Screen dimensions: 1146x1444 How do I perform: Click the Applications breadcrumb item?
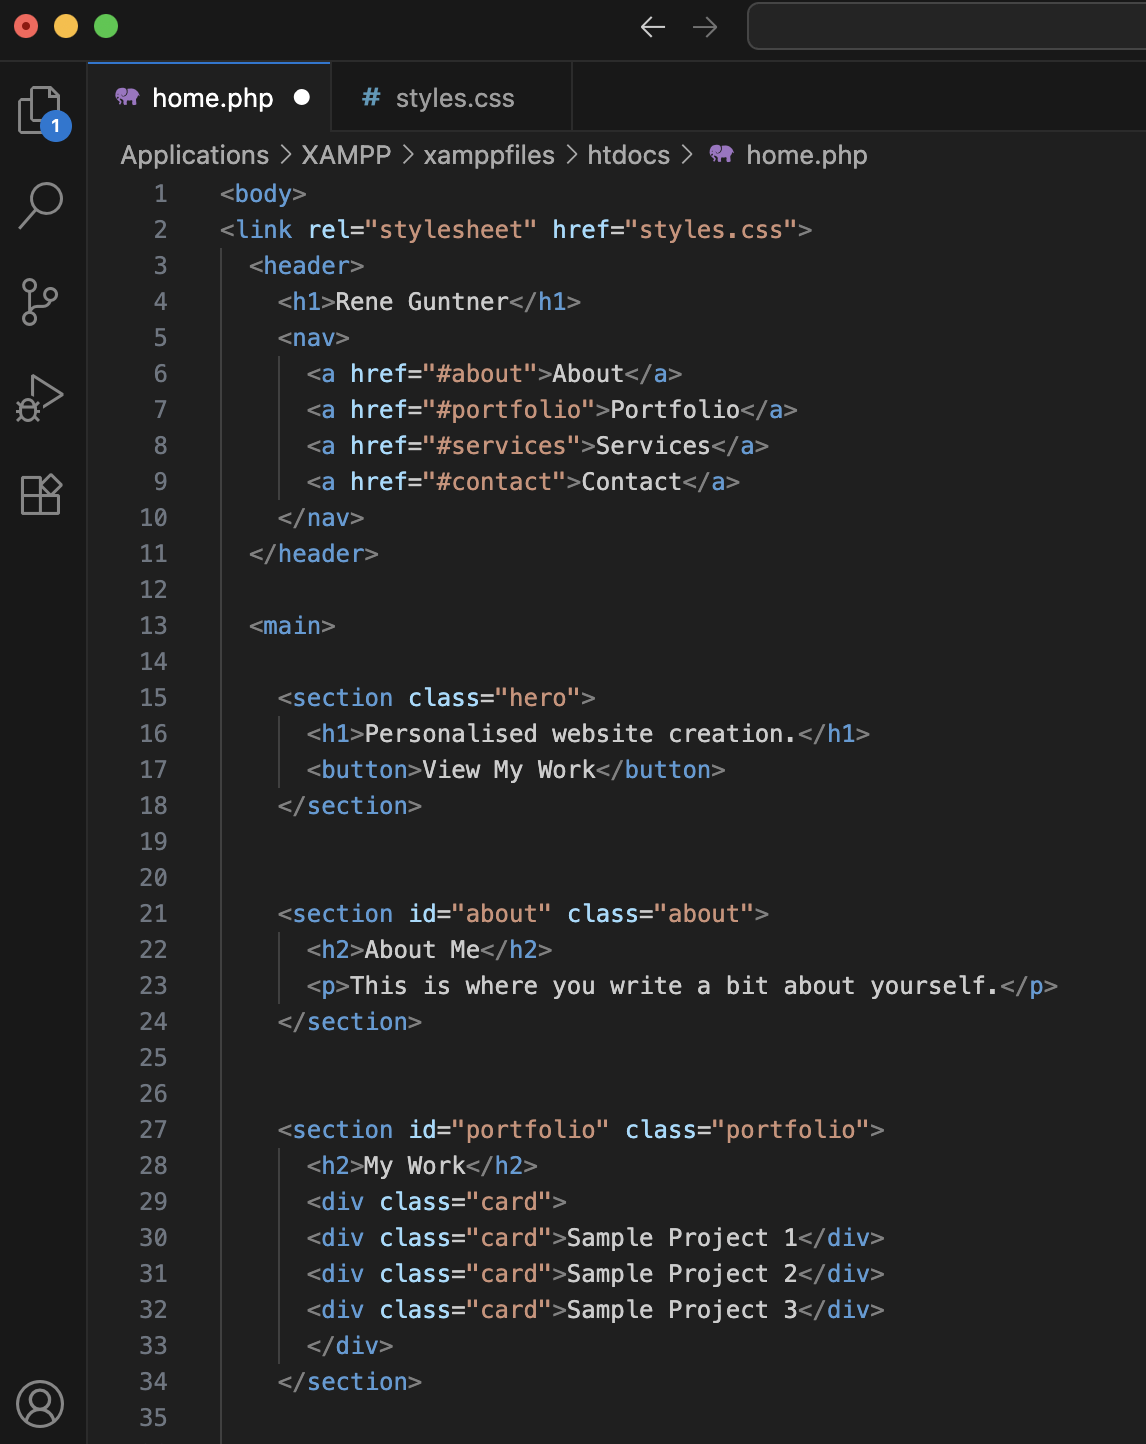click(x=194, y=155)
